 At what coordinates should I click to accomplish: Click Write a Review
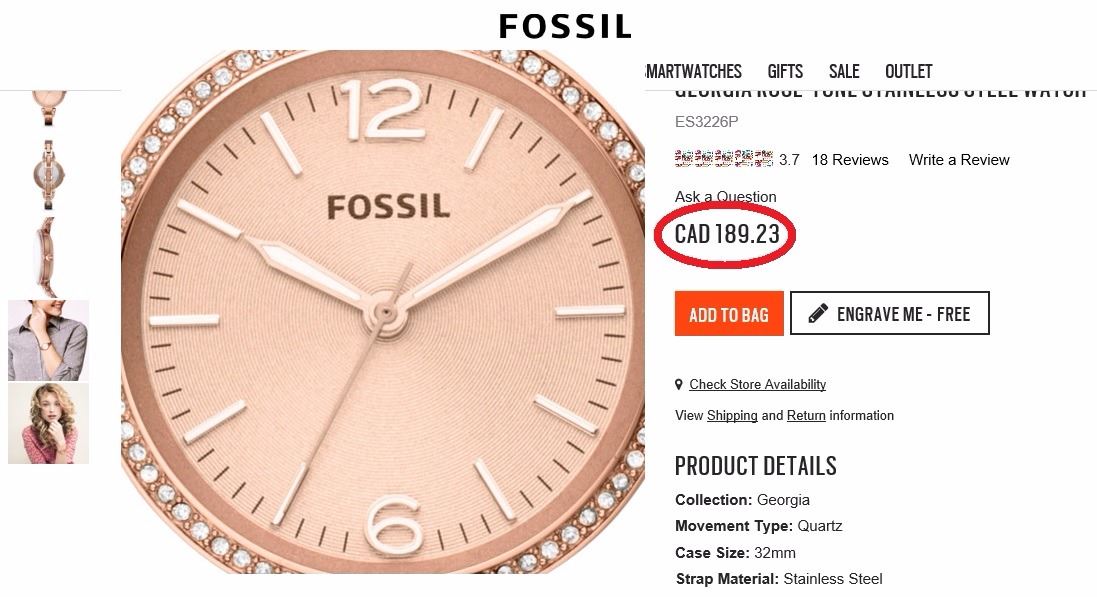[959, 160]
